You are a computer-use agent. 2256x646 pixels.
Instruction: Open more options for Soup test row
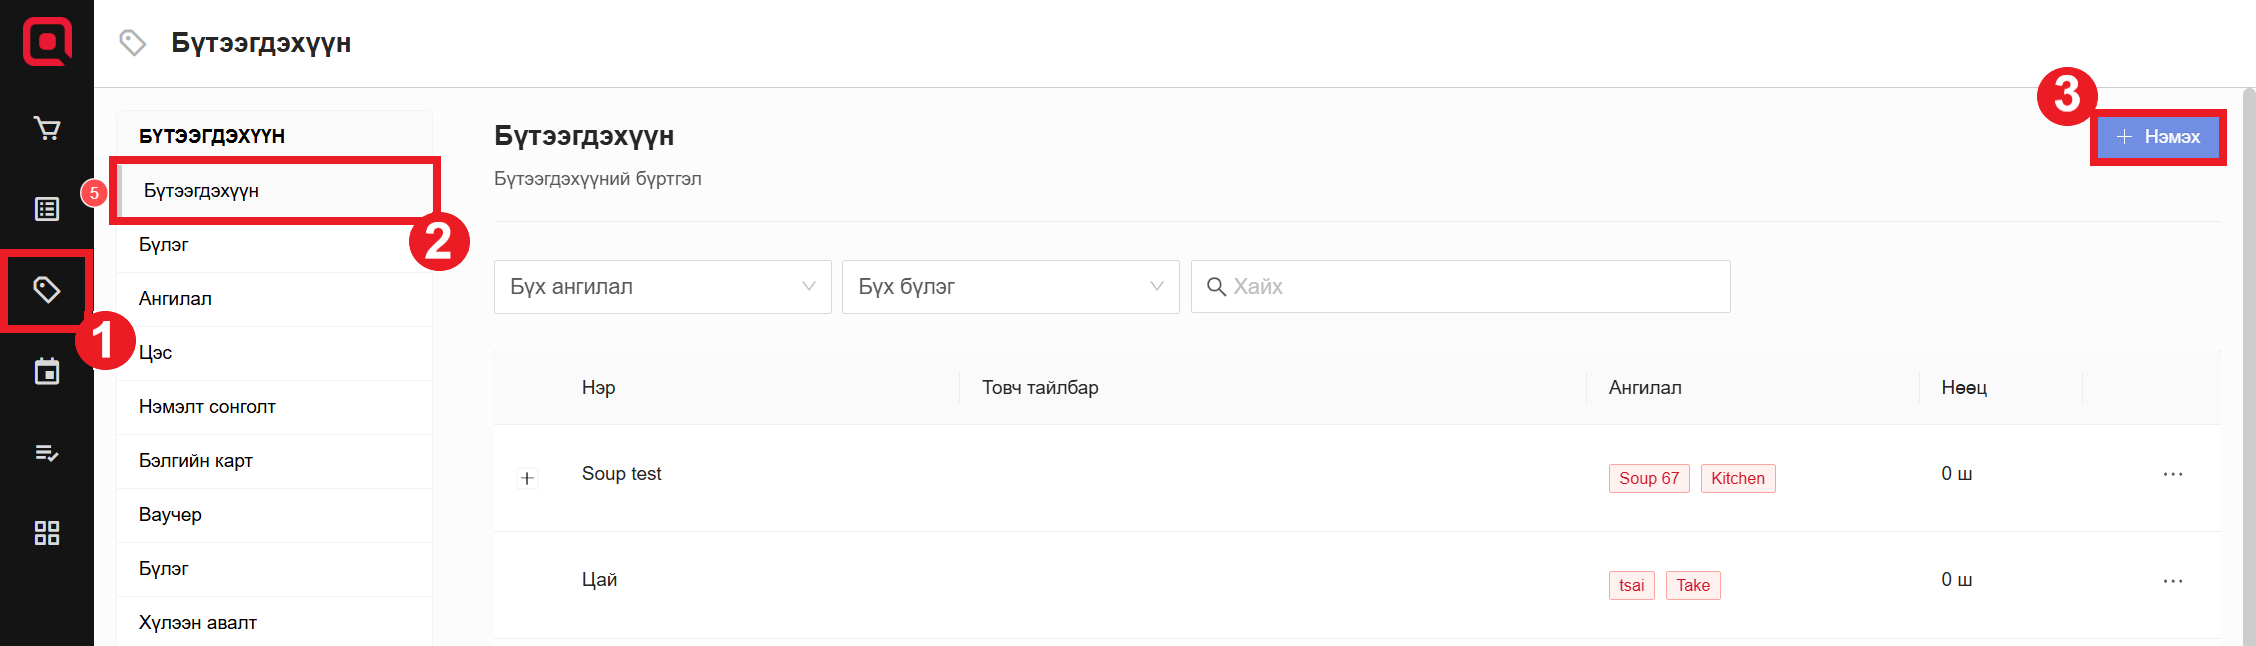click(2172, 474)
